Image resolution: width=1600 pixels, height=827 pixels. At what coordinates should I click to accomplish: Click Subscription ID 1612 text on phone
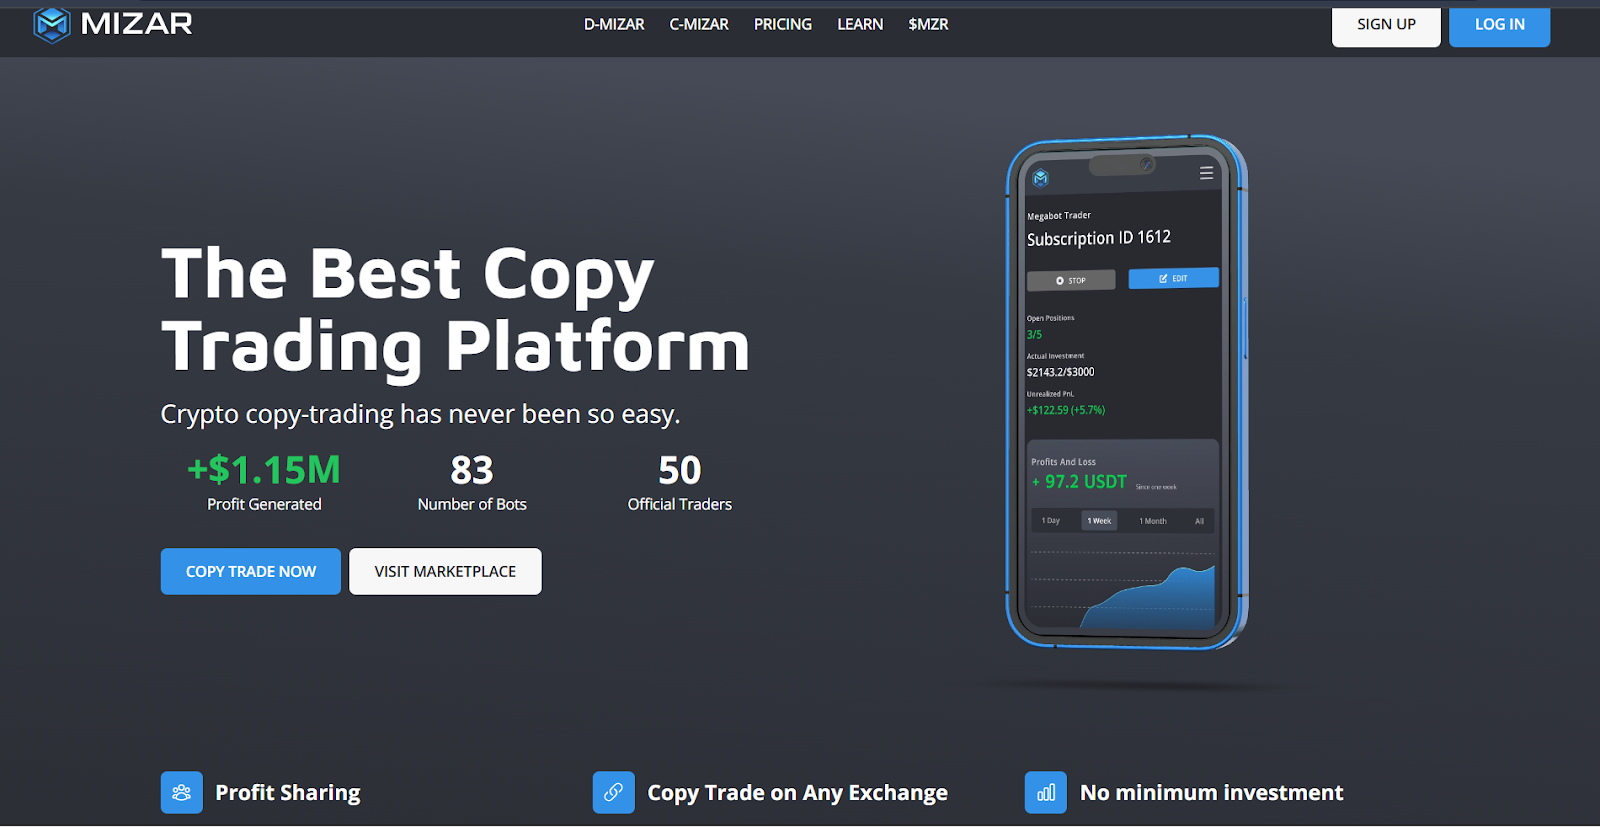pos(1098,238)
